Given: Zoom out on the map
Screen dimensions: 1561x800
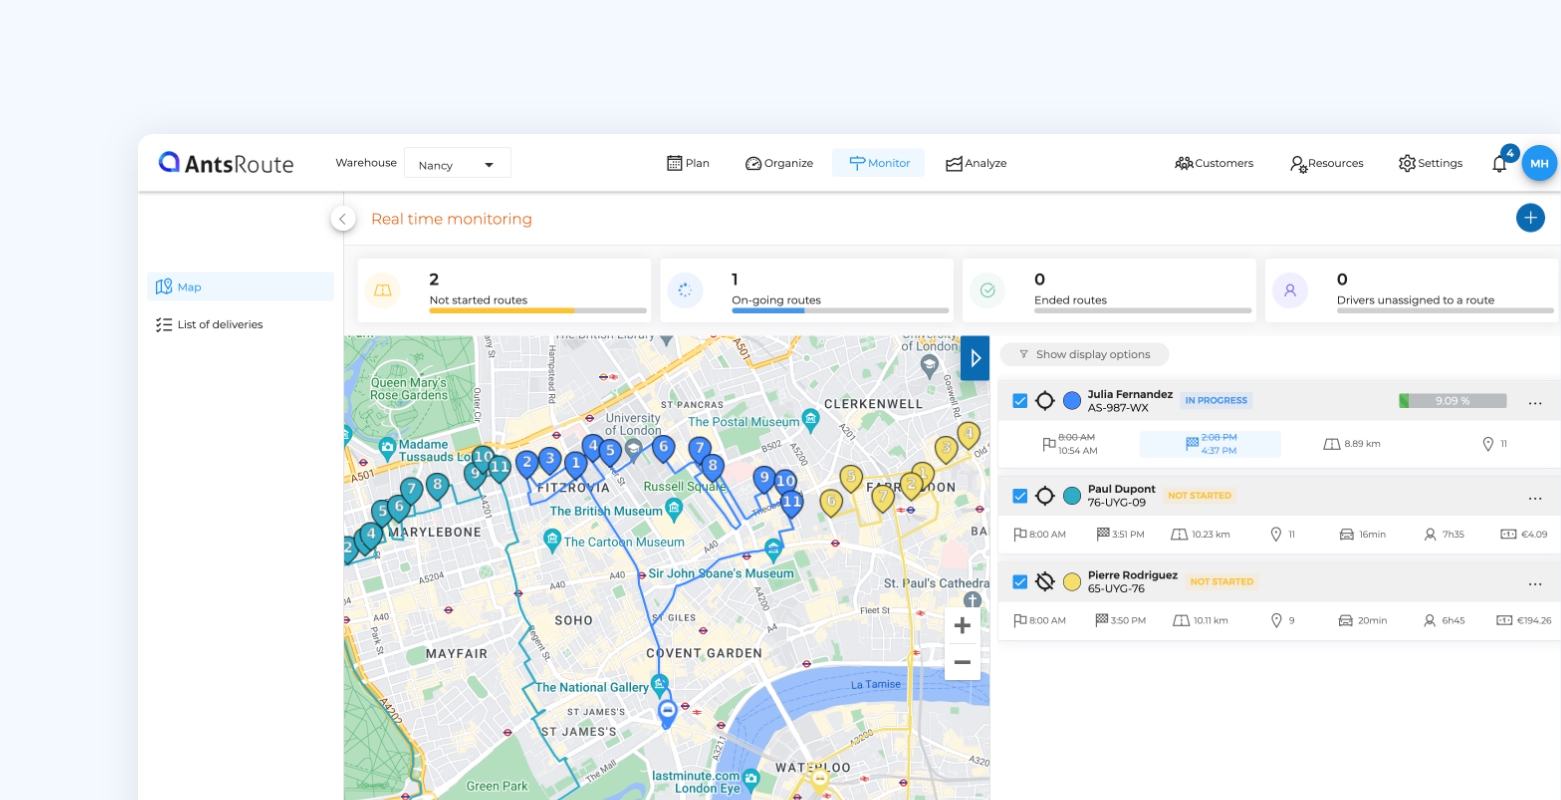Looking at the screenshot, I should click(962, 662).
